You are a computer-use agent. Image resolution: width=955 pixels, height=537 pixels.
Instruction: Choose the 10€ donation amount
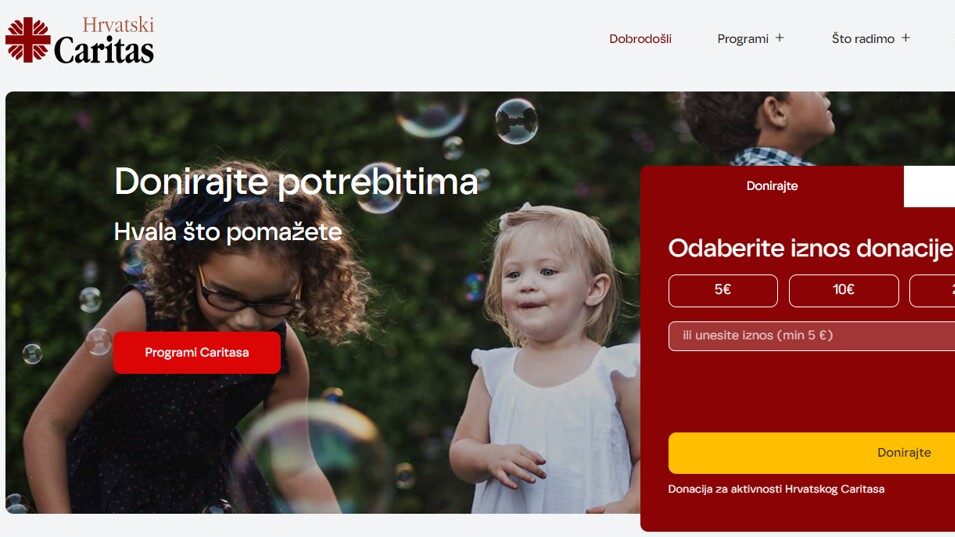tap(844, 290)
